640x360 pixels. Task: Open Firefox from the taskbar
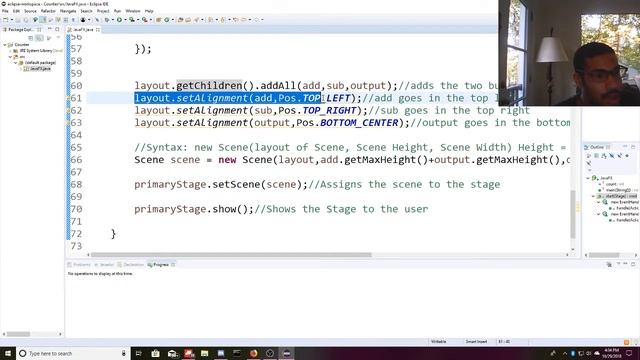pos(253,353)
